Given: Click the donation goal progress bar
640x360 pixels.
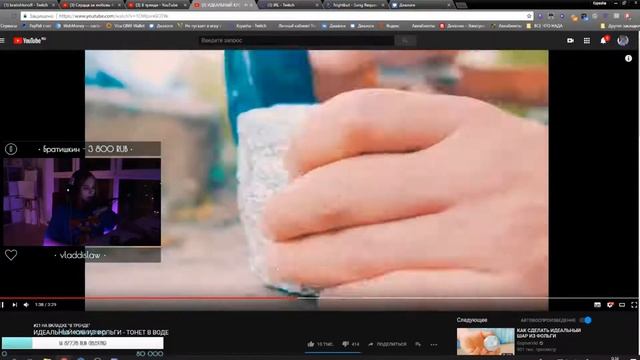Looking at the screenshot, I should [x=82, y=343].
